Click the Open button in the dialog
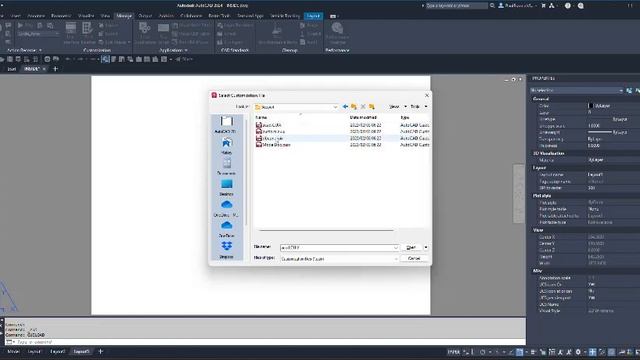Screen dimensions: 640x360 (411, 247)
